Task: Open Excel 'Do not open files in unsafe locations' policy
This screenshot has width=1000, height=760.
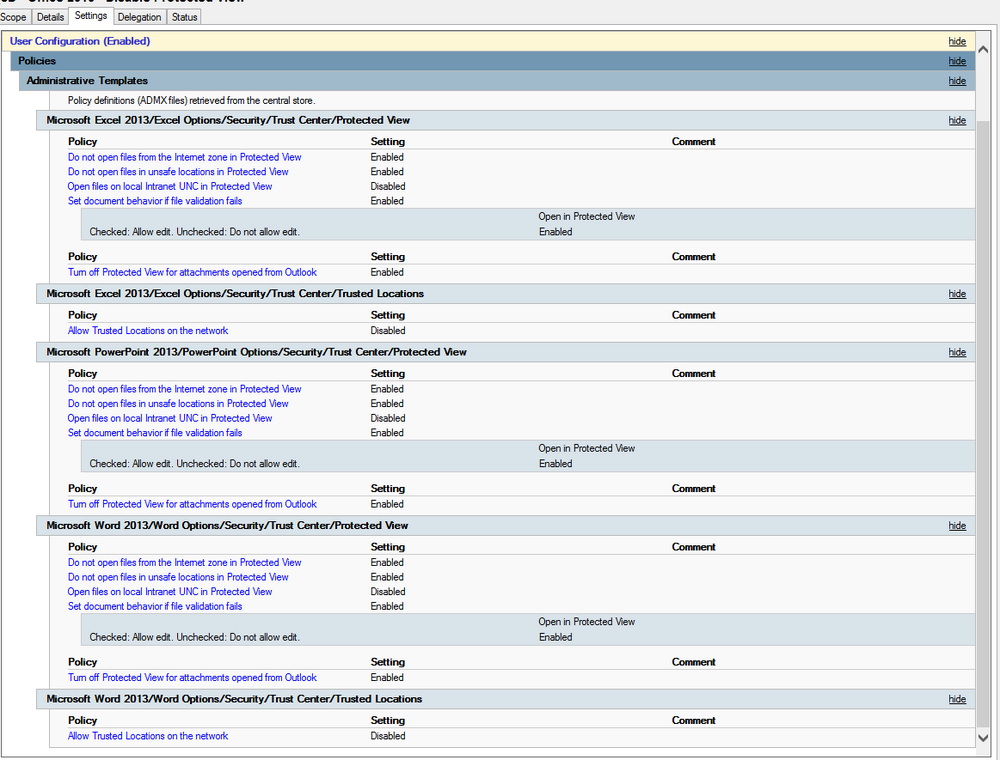Action: tap(178, 172)
